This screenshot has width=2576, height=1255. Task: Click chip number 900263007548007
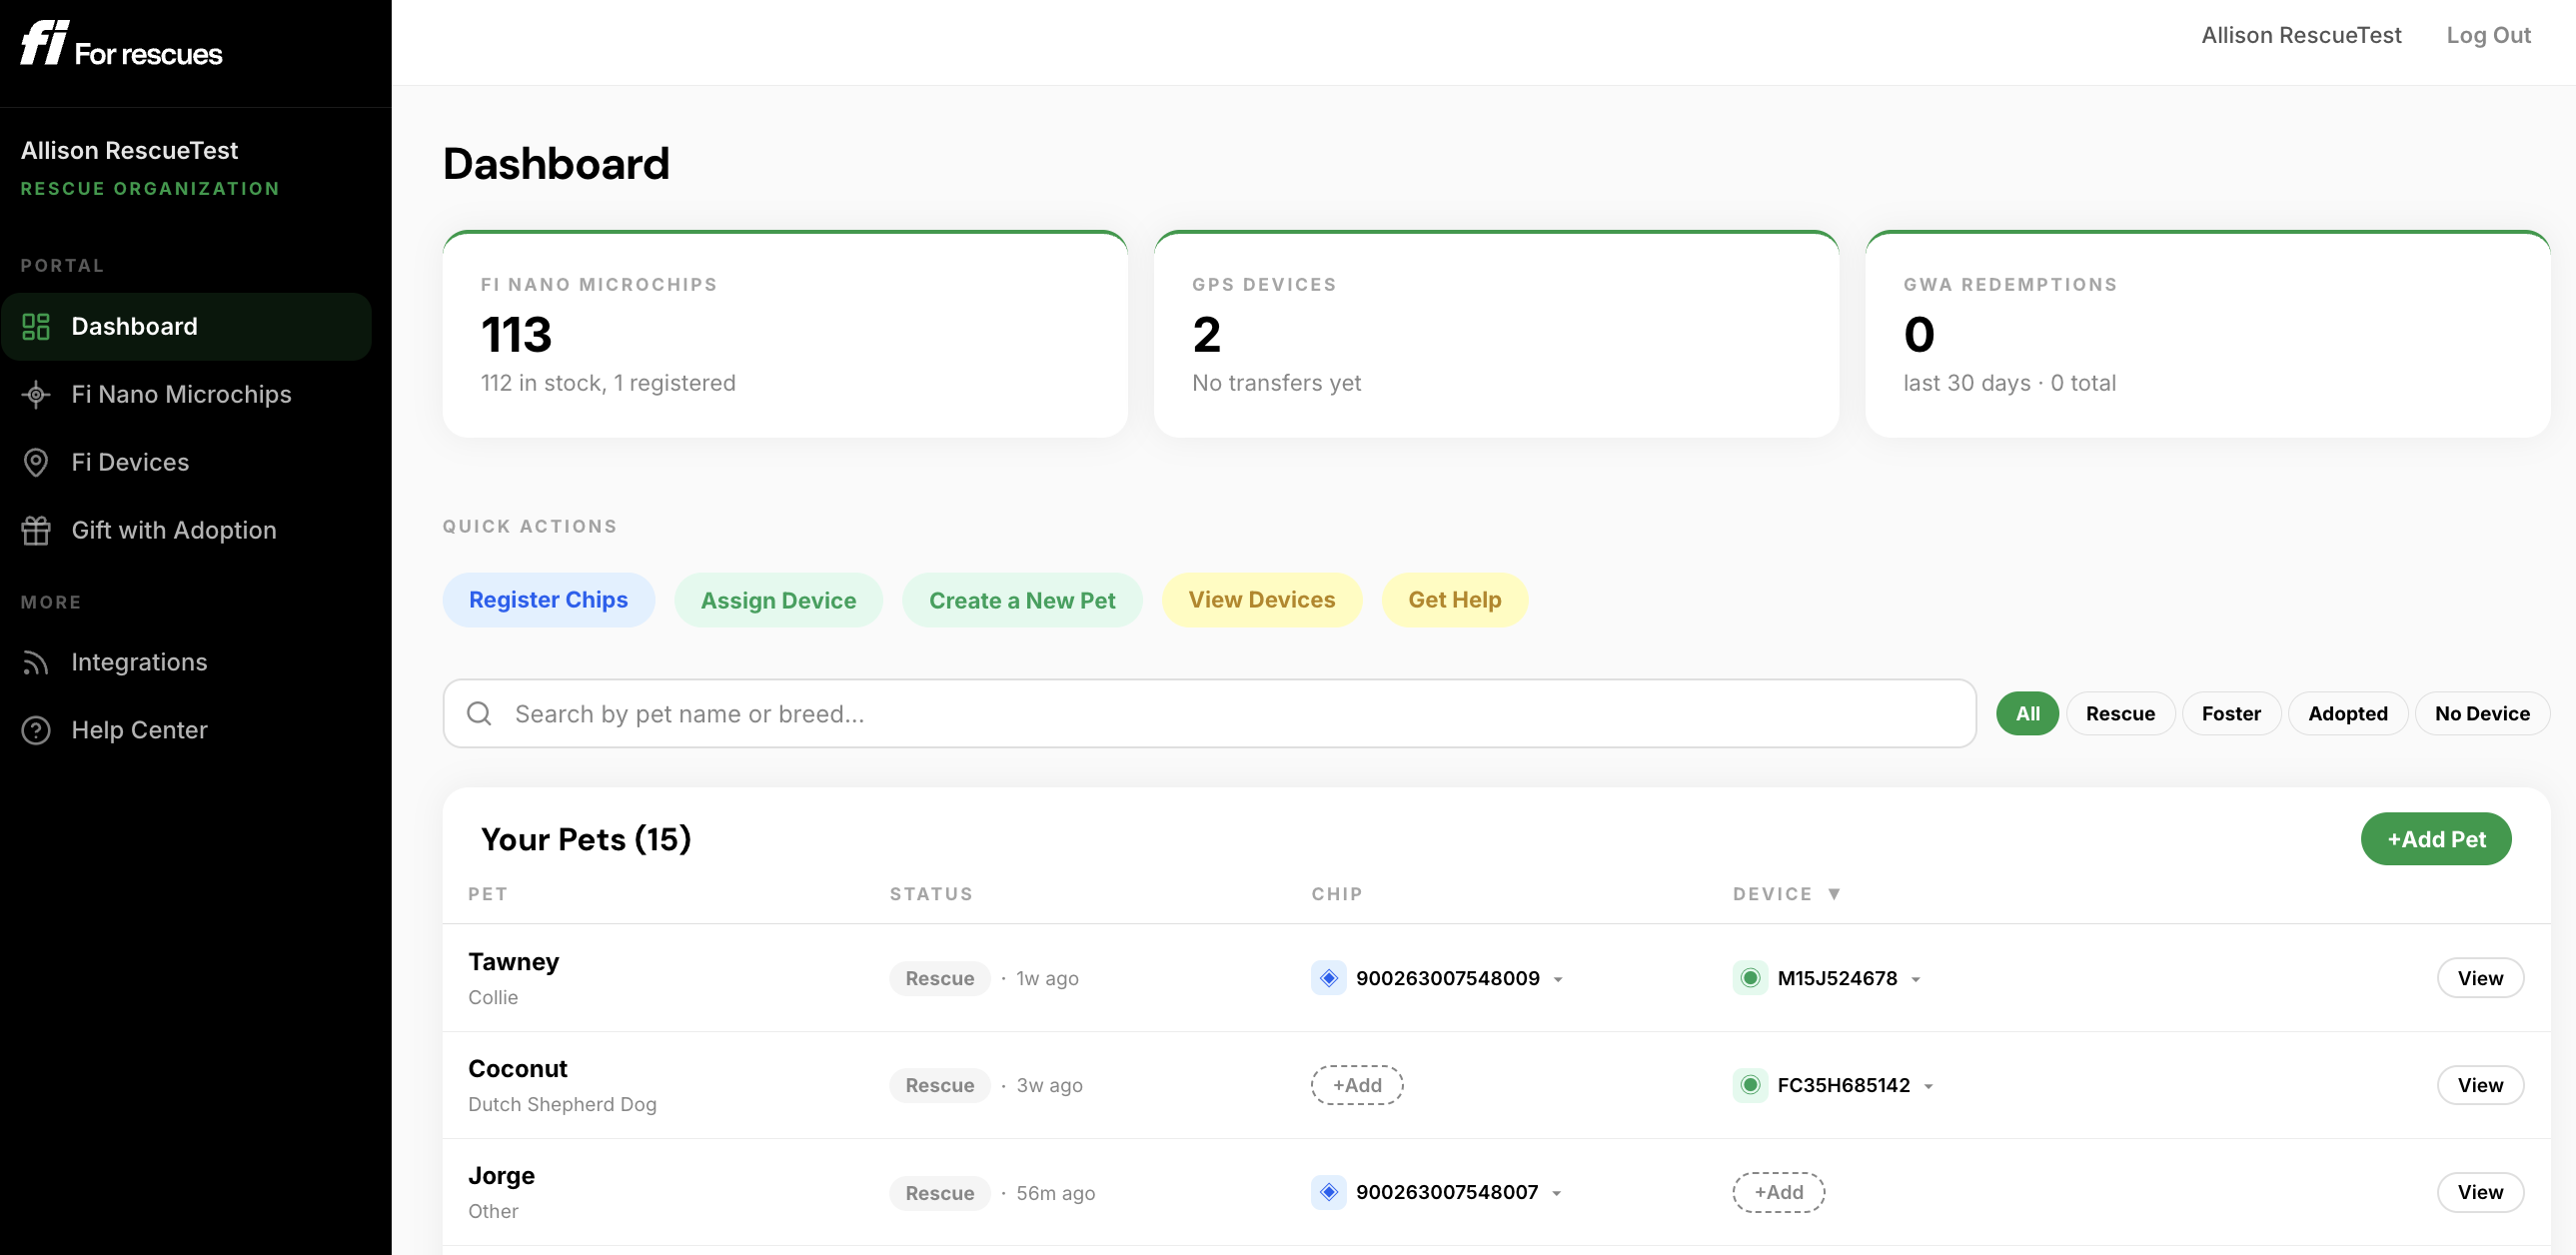pos(1447,1192)
